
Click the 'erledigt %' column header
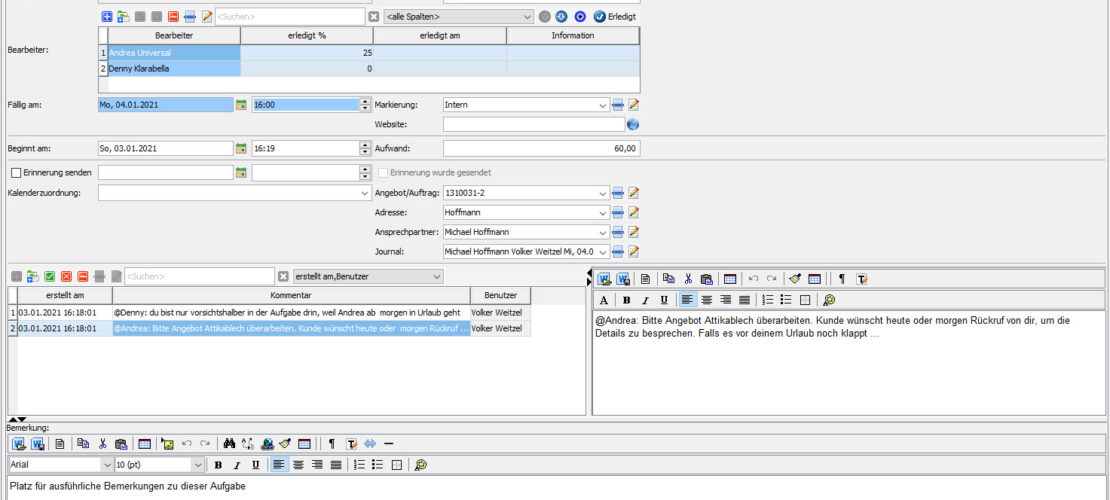coord(307,36)
